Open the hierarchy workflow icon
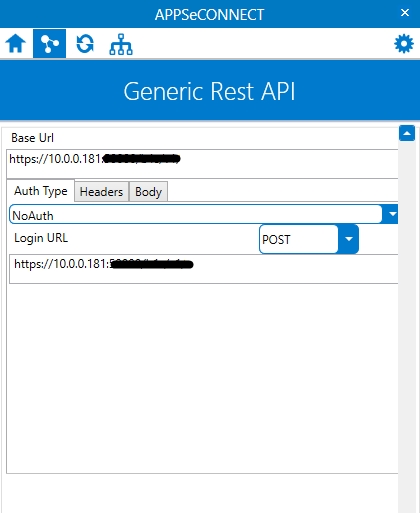The image size is (420, 513). pos(121,44)
